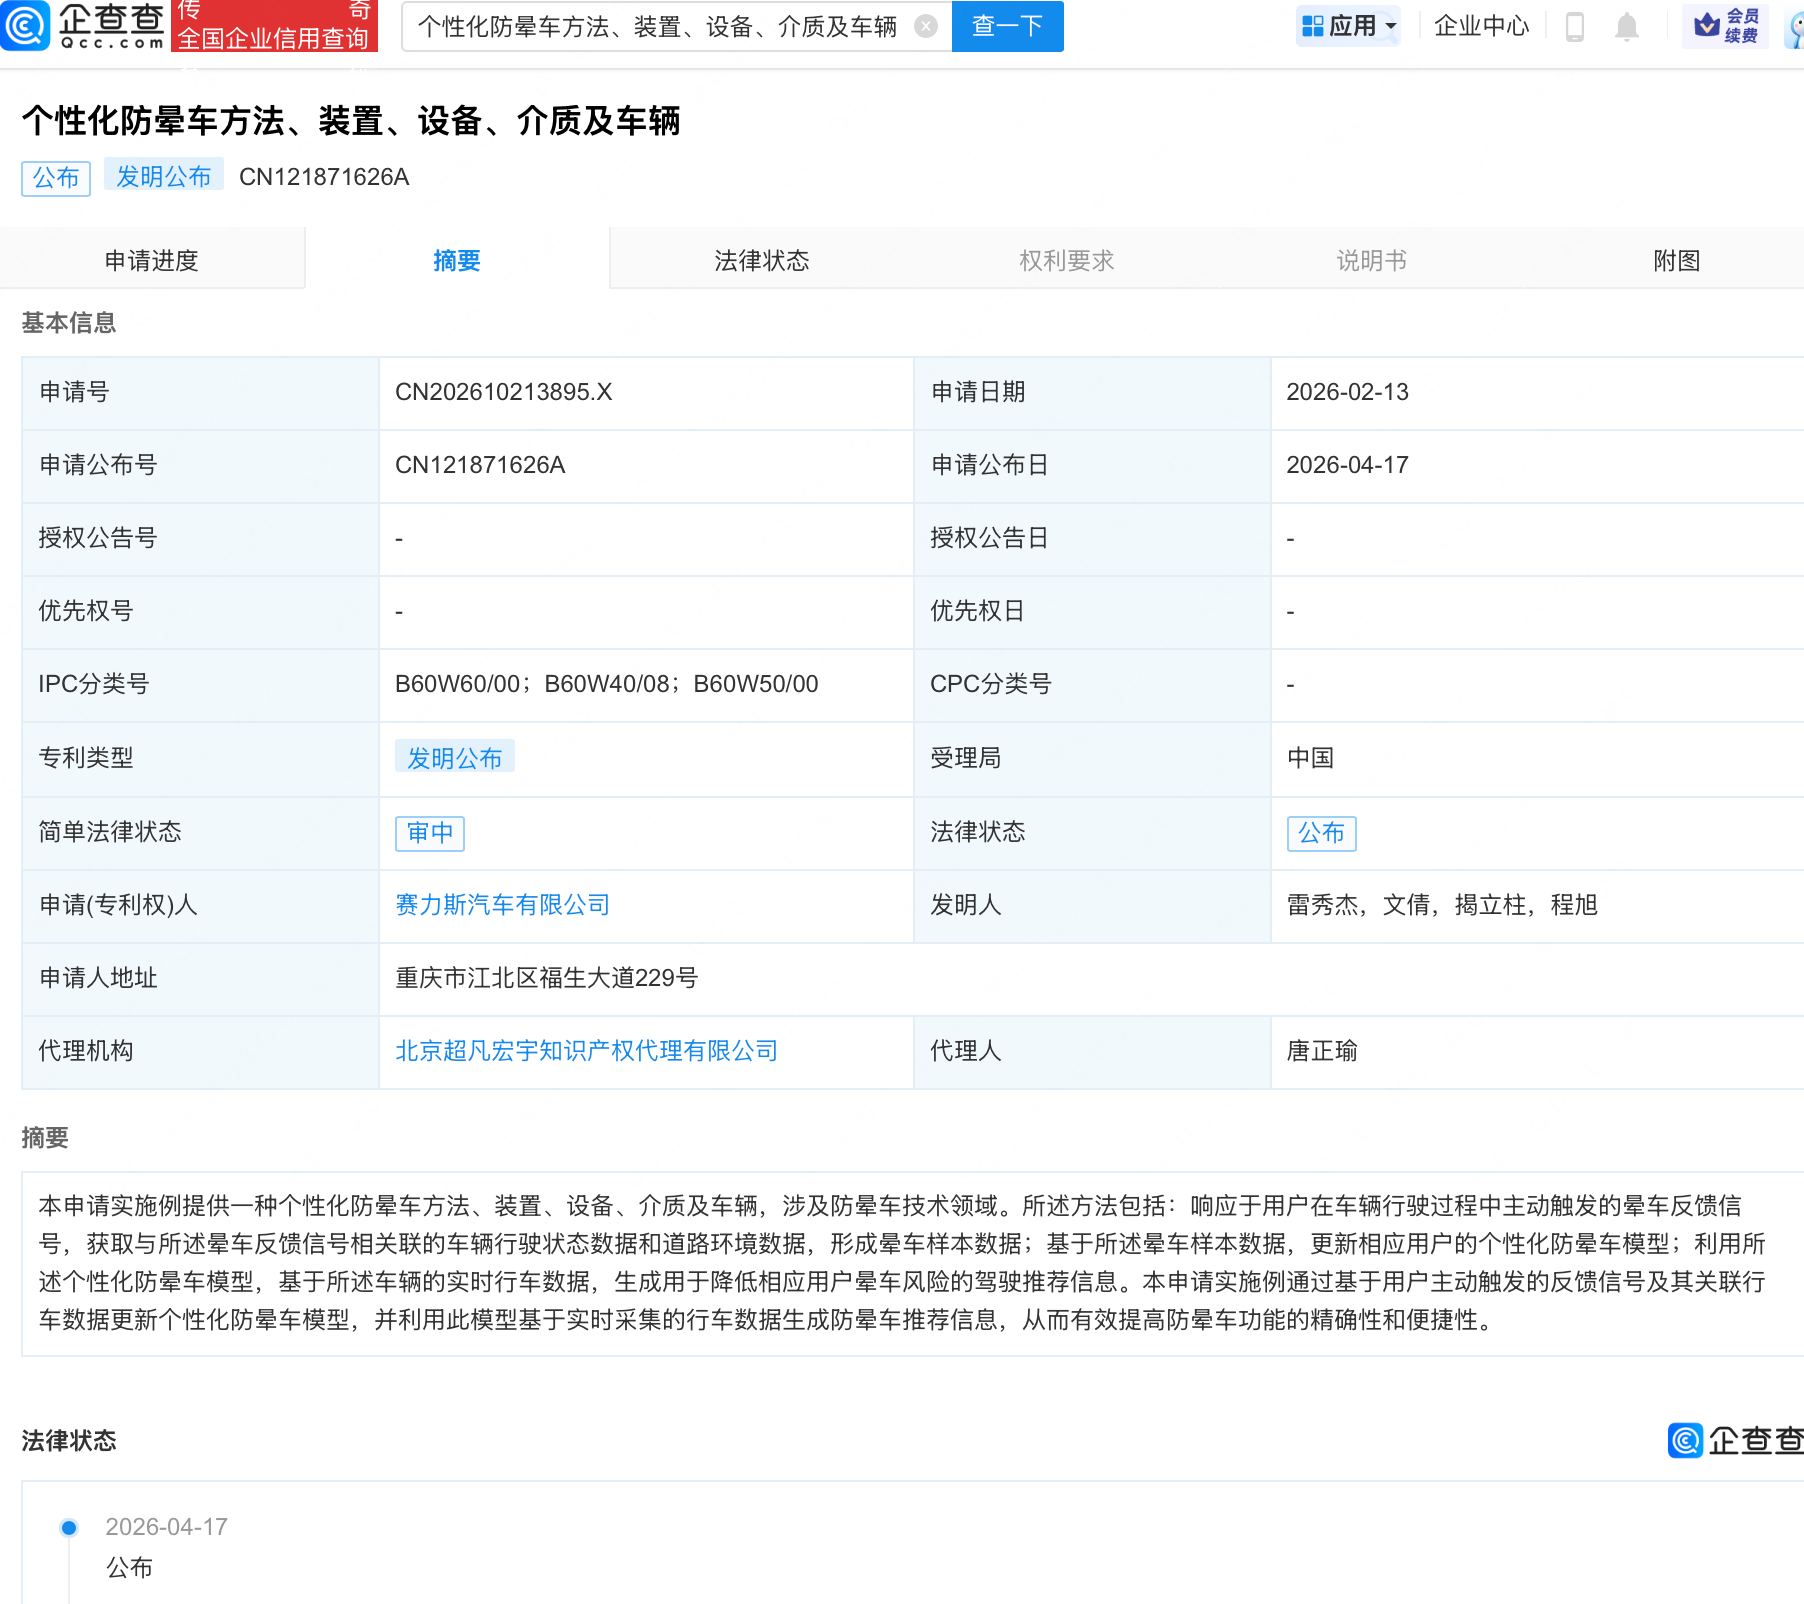This screenshot has width=1804, height=1604.
Task: Switch to the 附图 tab
Action: [x=1676, y=260]
